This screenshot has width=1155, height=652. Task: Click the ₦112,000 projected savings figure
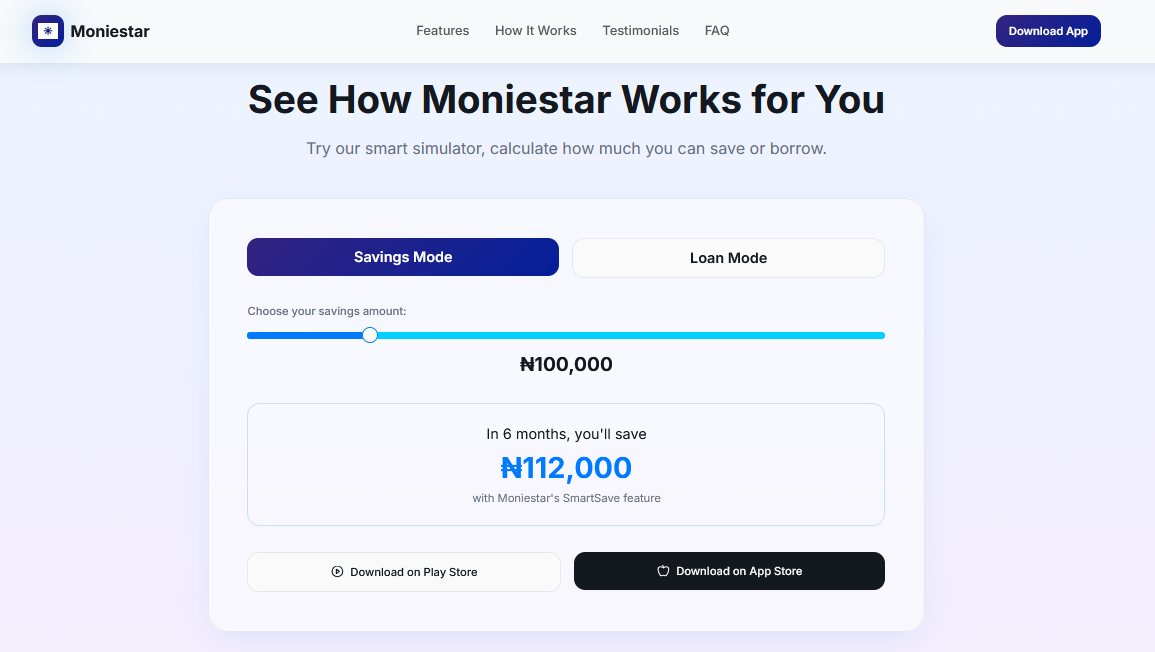point(565,467)
